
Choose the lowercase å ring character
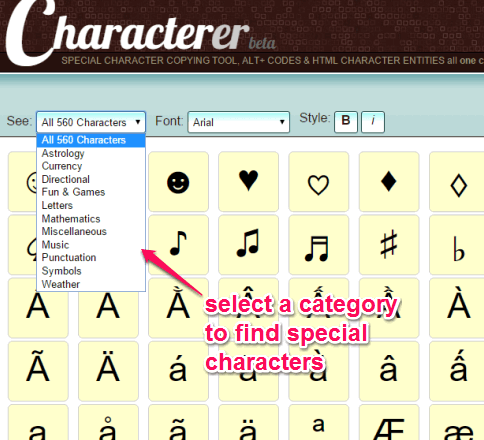click(108, 422)
